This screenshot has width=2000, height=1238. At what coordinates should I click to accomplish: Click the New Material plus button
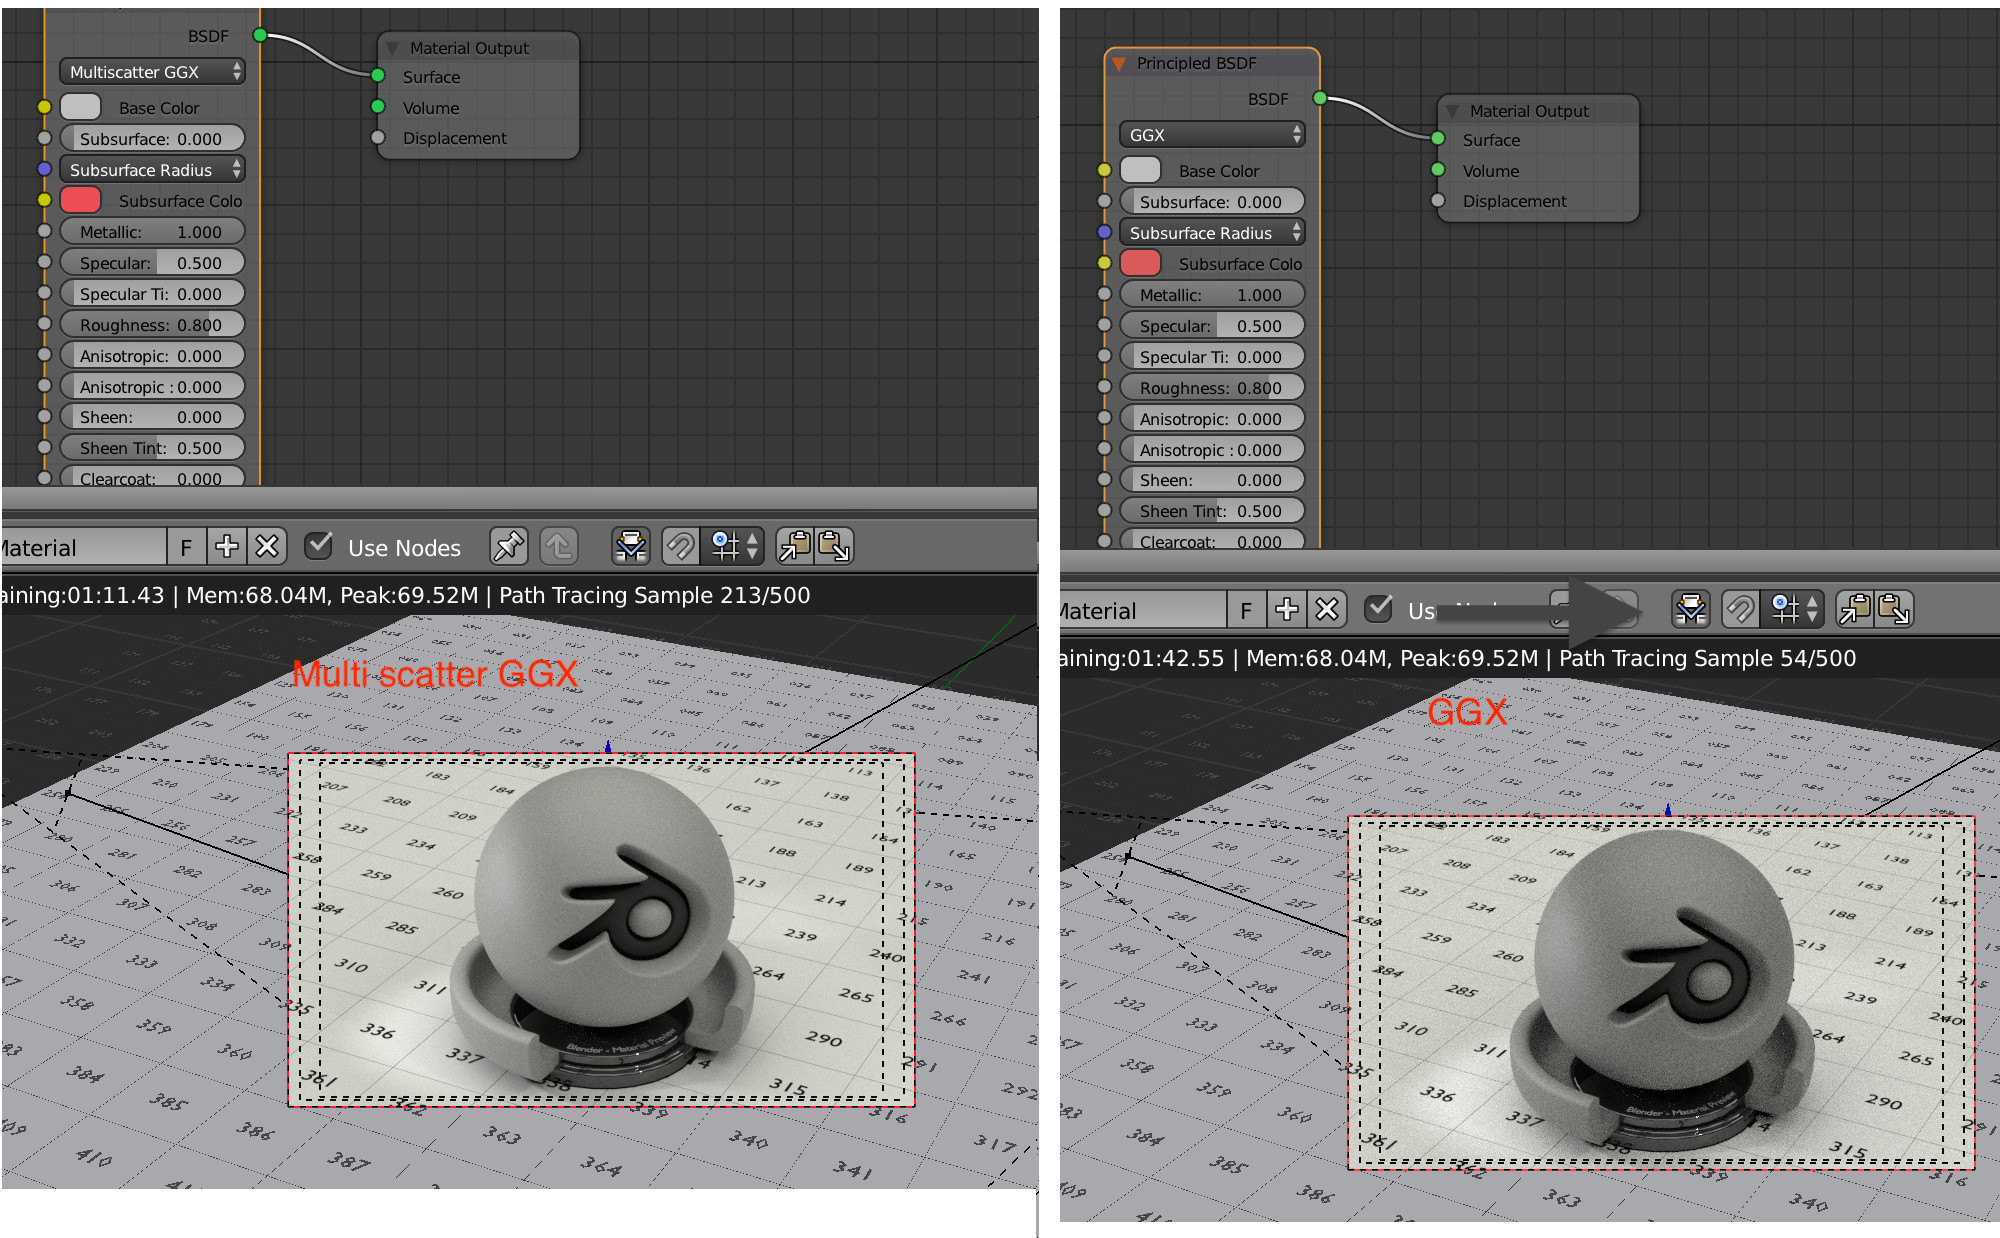[227, 546]
